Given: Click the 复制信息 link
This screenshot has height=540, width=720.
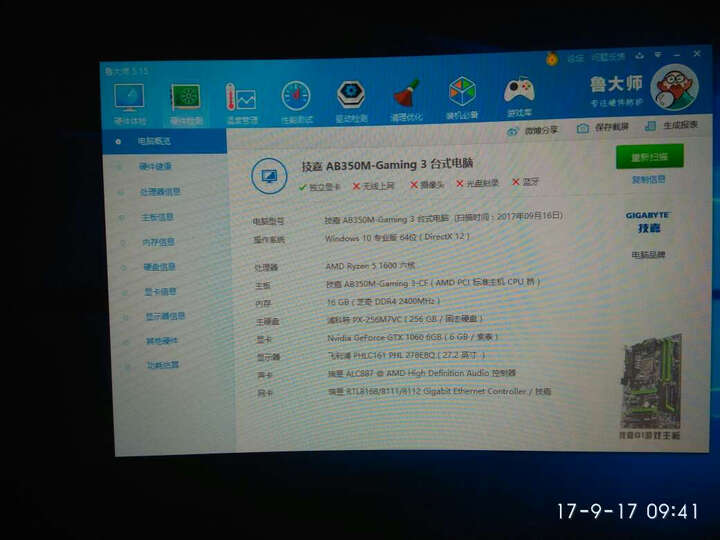Looking at the screenshot, I should 649,180.
